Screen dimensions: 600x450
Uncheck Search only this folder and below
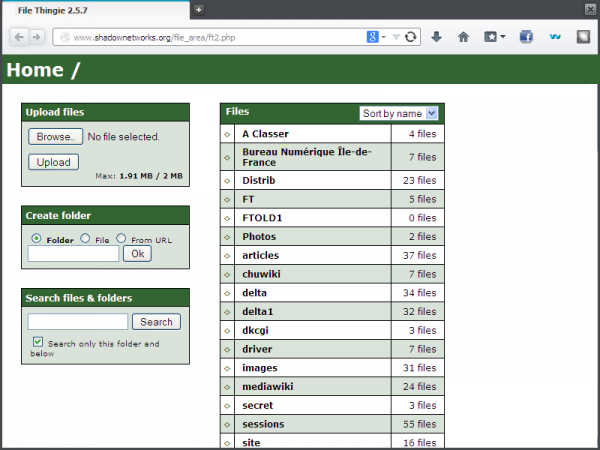38,342
